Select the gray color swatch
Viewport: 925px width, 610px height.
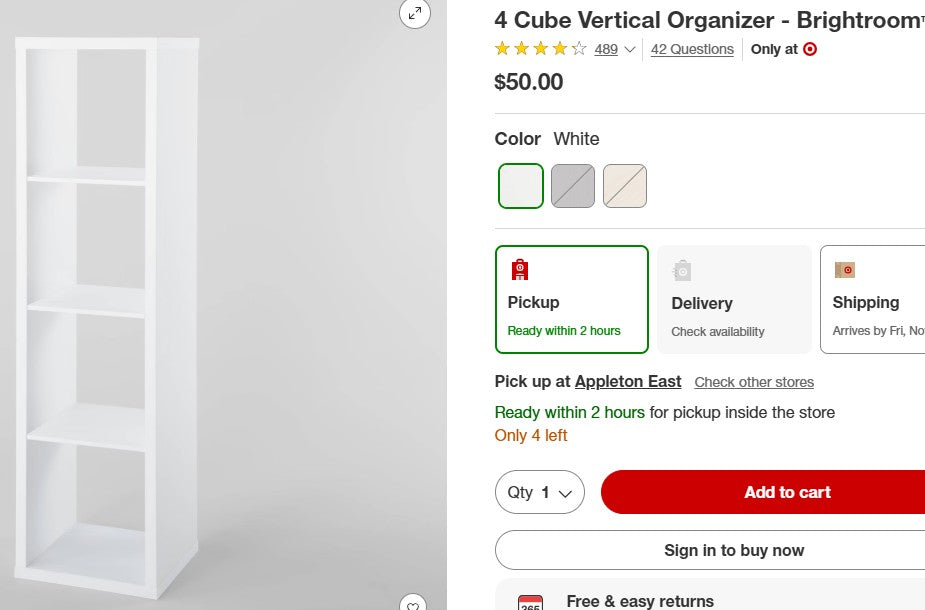(x=572, y=186)
